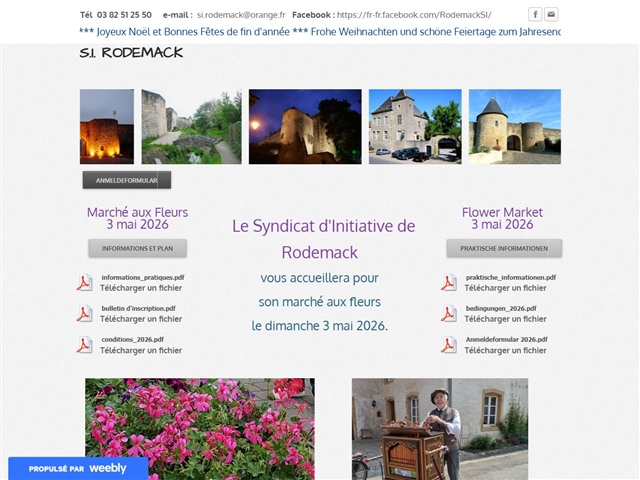
Task: Click PDF icon for informations_pratiques.pdf
Action: (x=84, y=282)
